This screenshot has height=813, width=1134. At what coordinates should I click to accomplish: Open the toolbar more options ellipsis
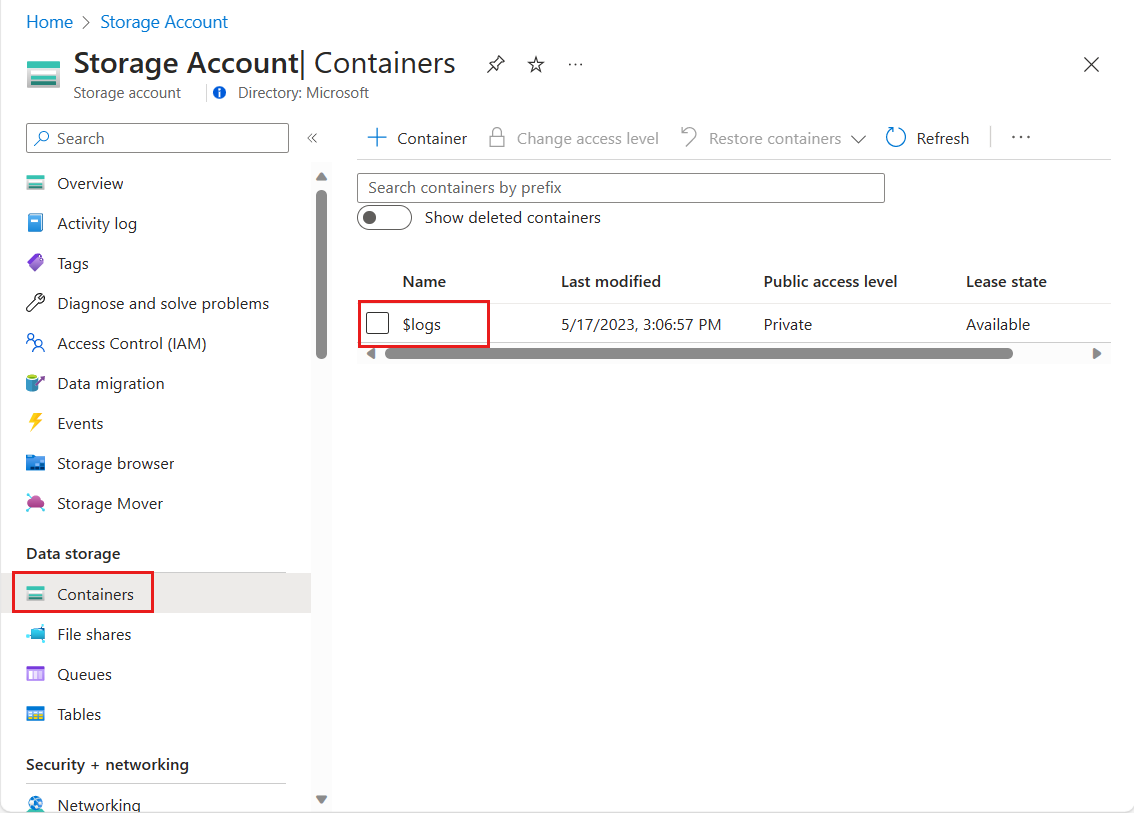pos(1020,138)
